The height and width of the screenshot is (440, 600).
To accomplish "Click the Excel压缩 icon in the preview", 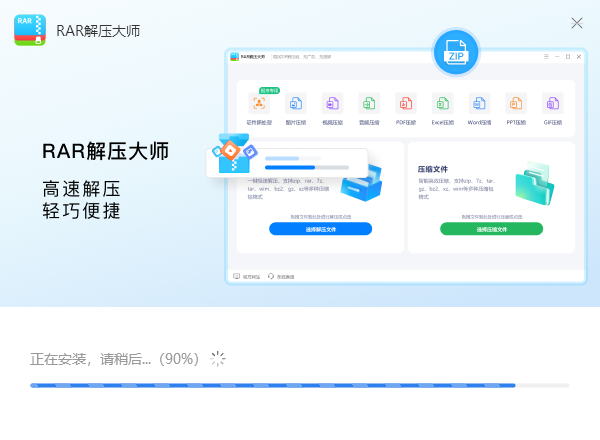I will (442, 103).
